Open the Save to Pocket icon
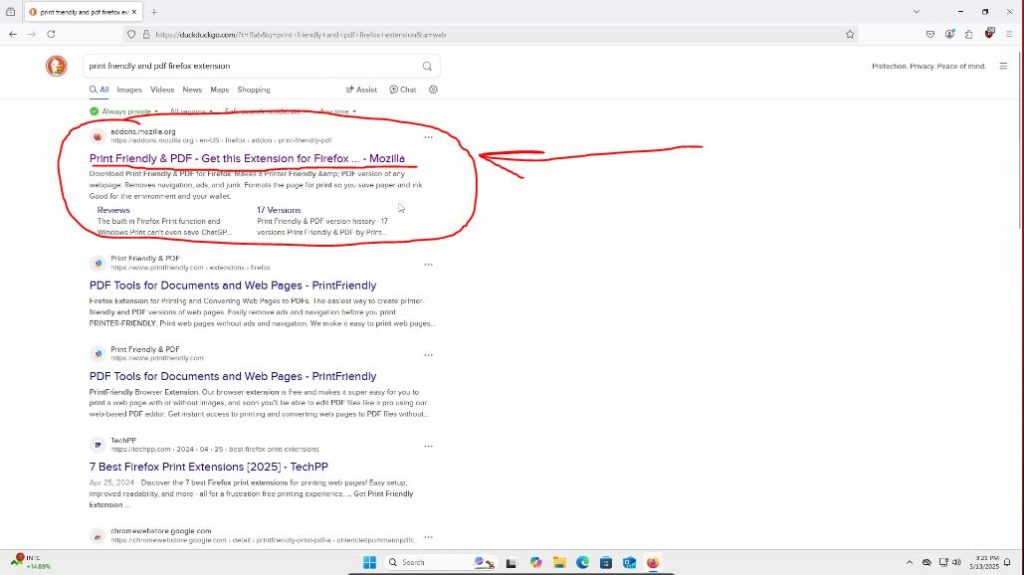 click(x=930, y=34)
